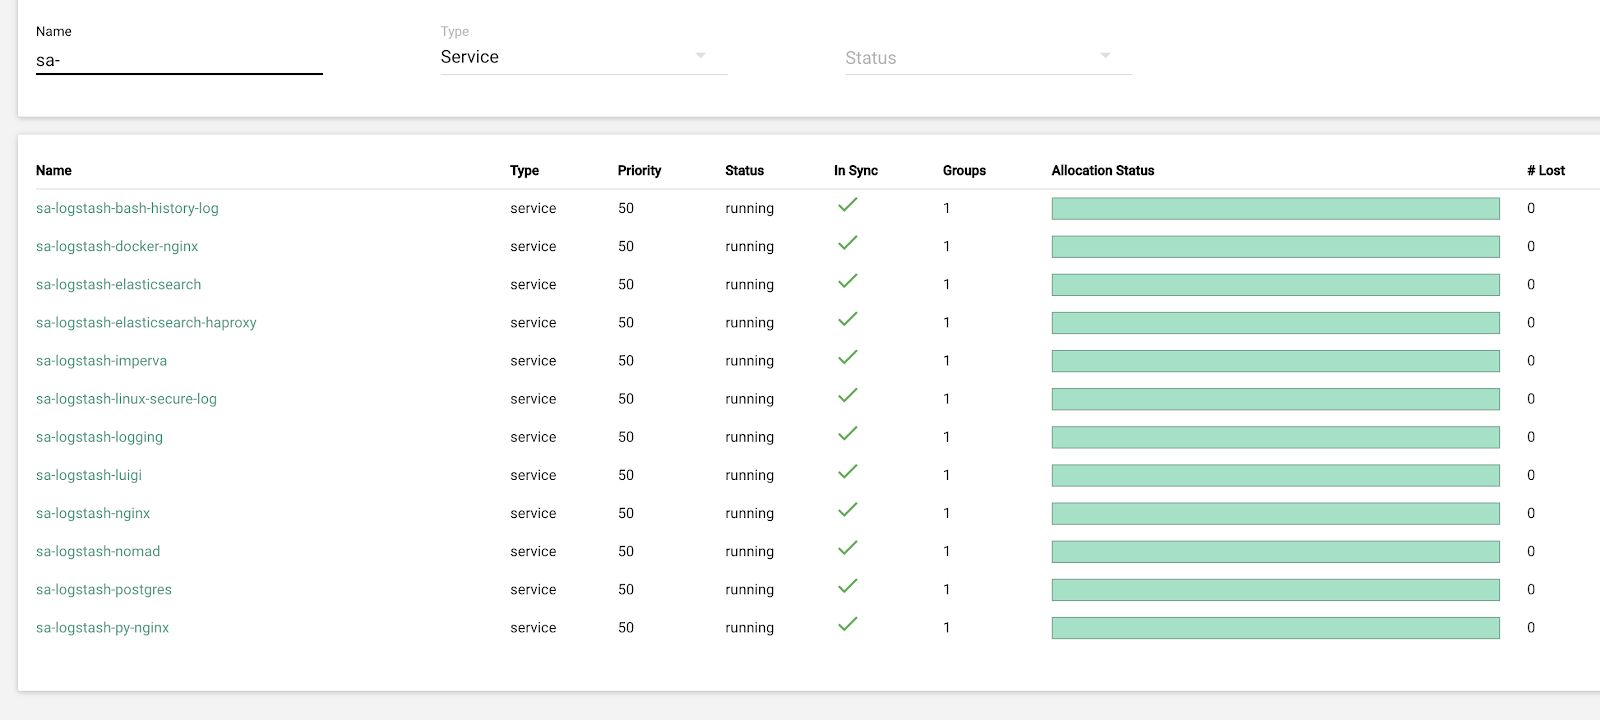Open the sa-logstash-elasticsearch job link

tap(119, 285)
